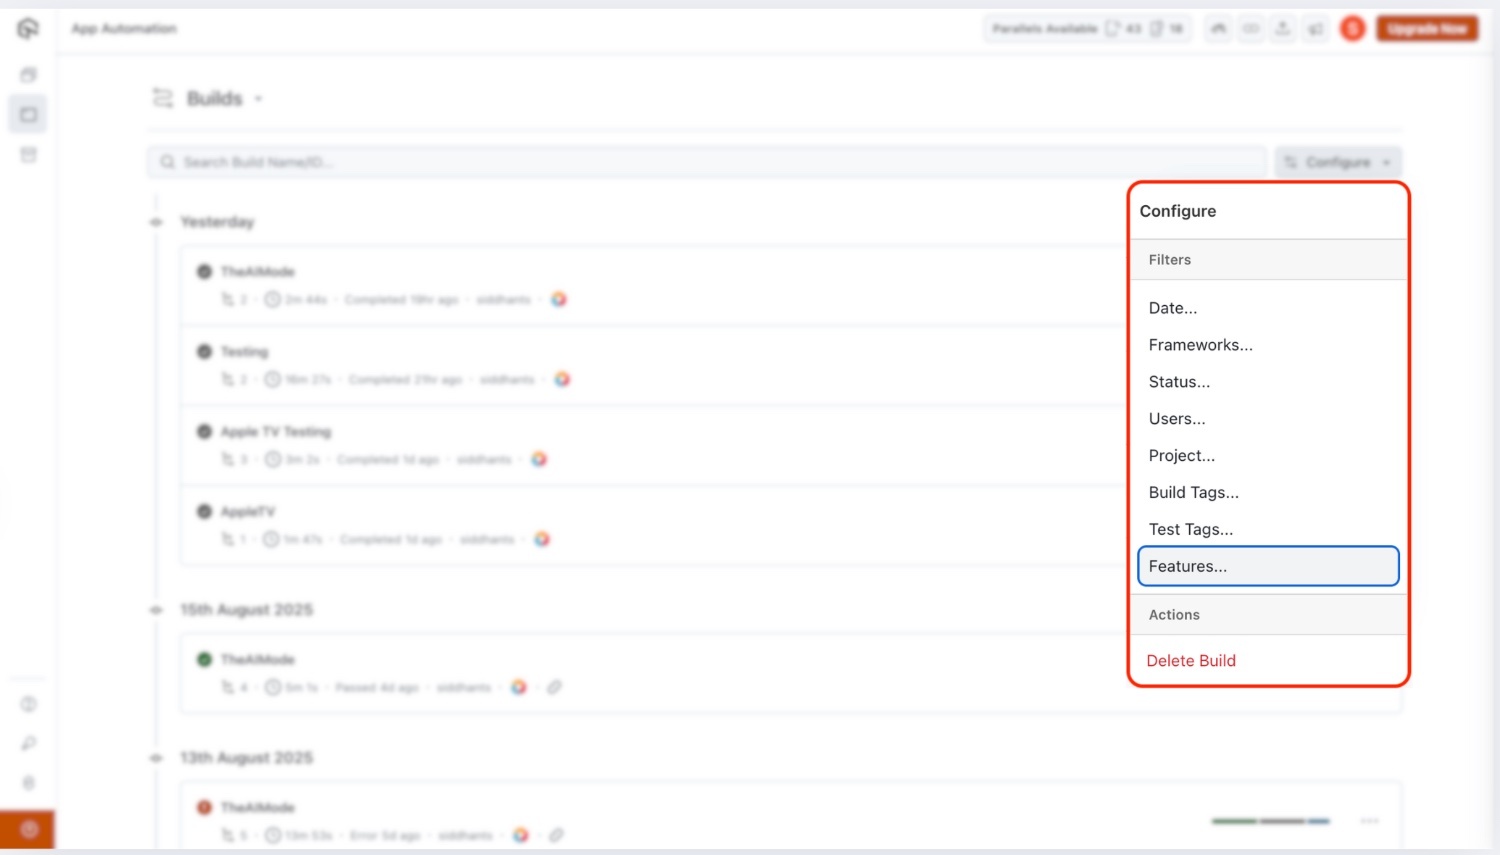
Task: Click the logo at sidebar top
Action: click(28, 29)
